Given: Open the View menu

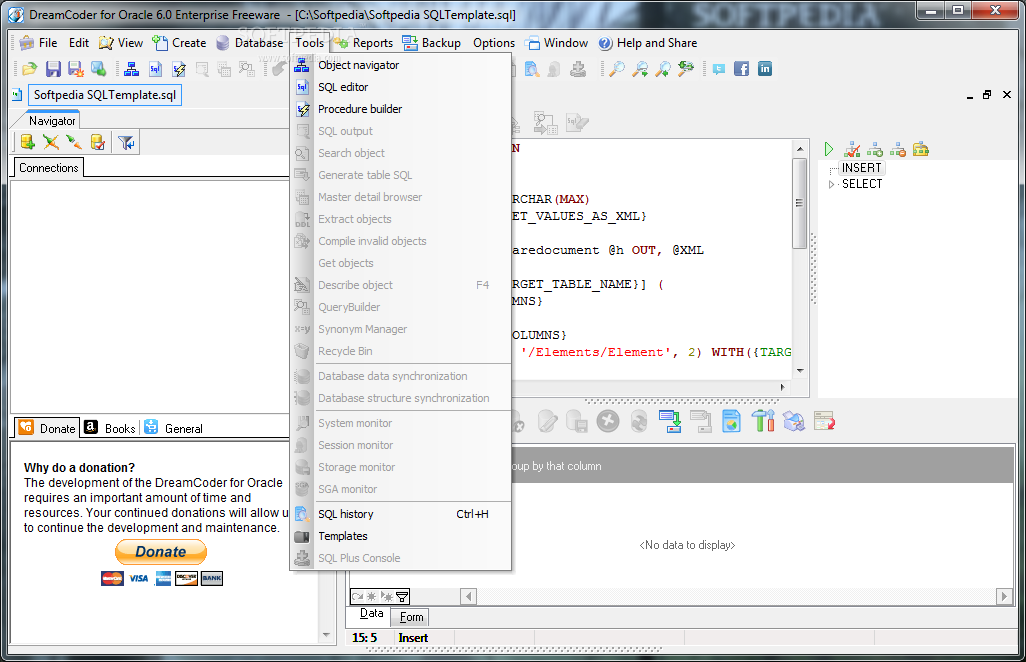Looking at the screenshot, I should click(x=120, y=43).
